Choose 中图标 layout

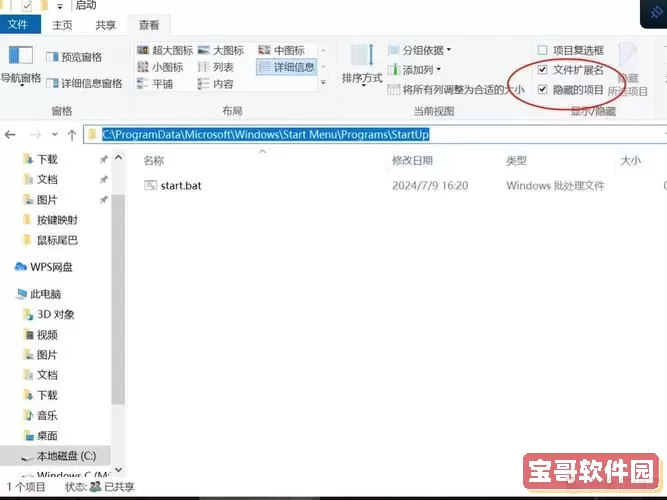(x=282, y=50)
